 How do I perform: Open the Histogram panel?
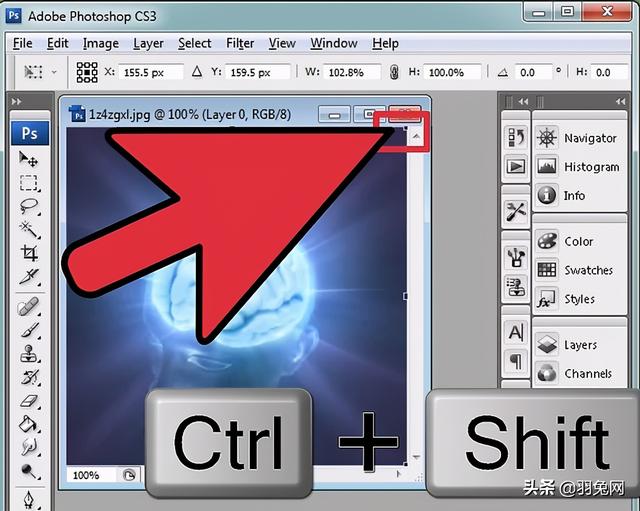[x=580, y=167]
